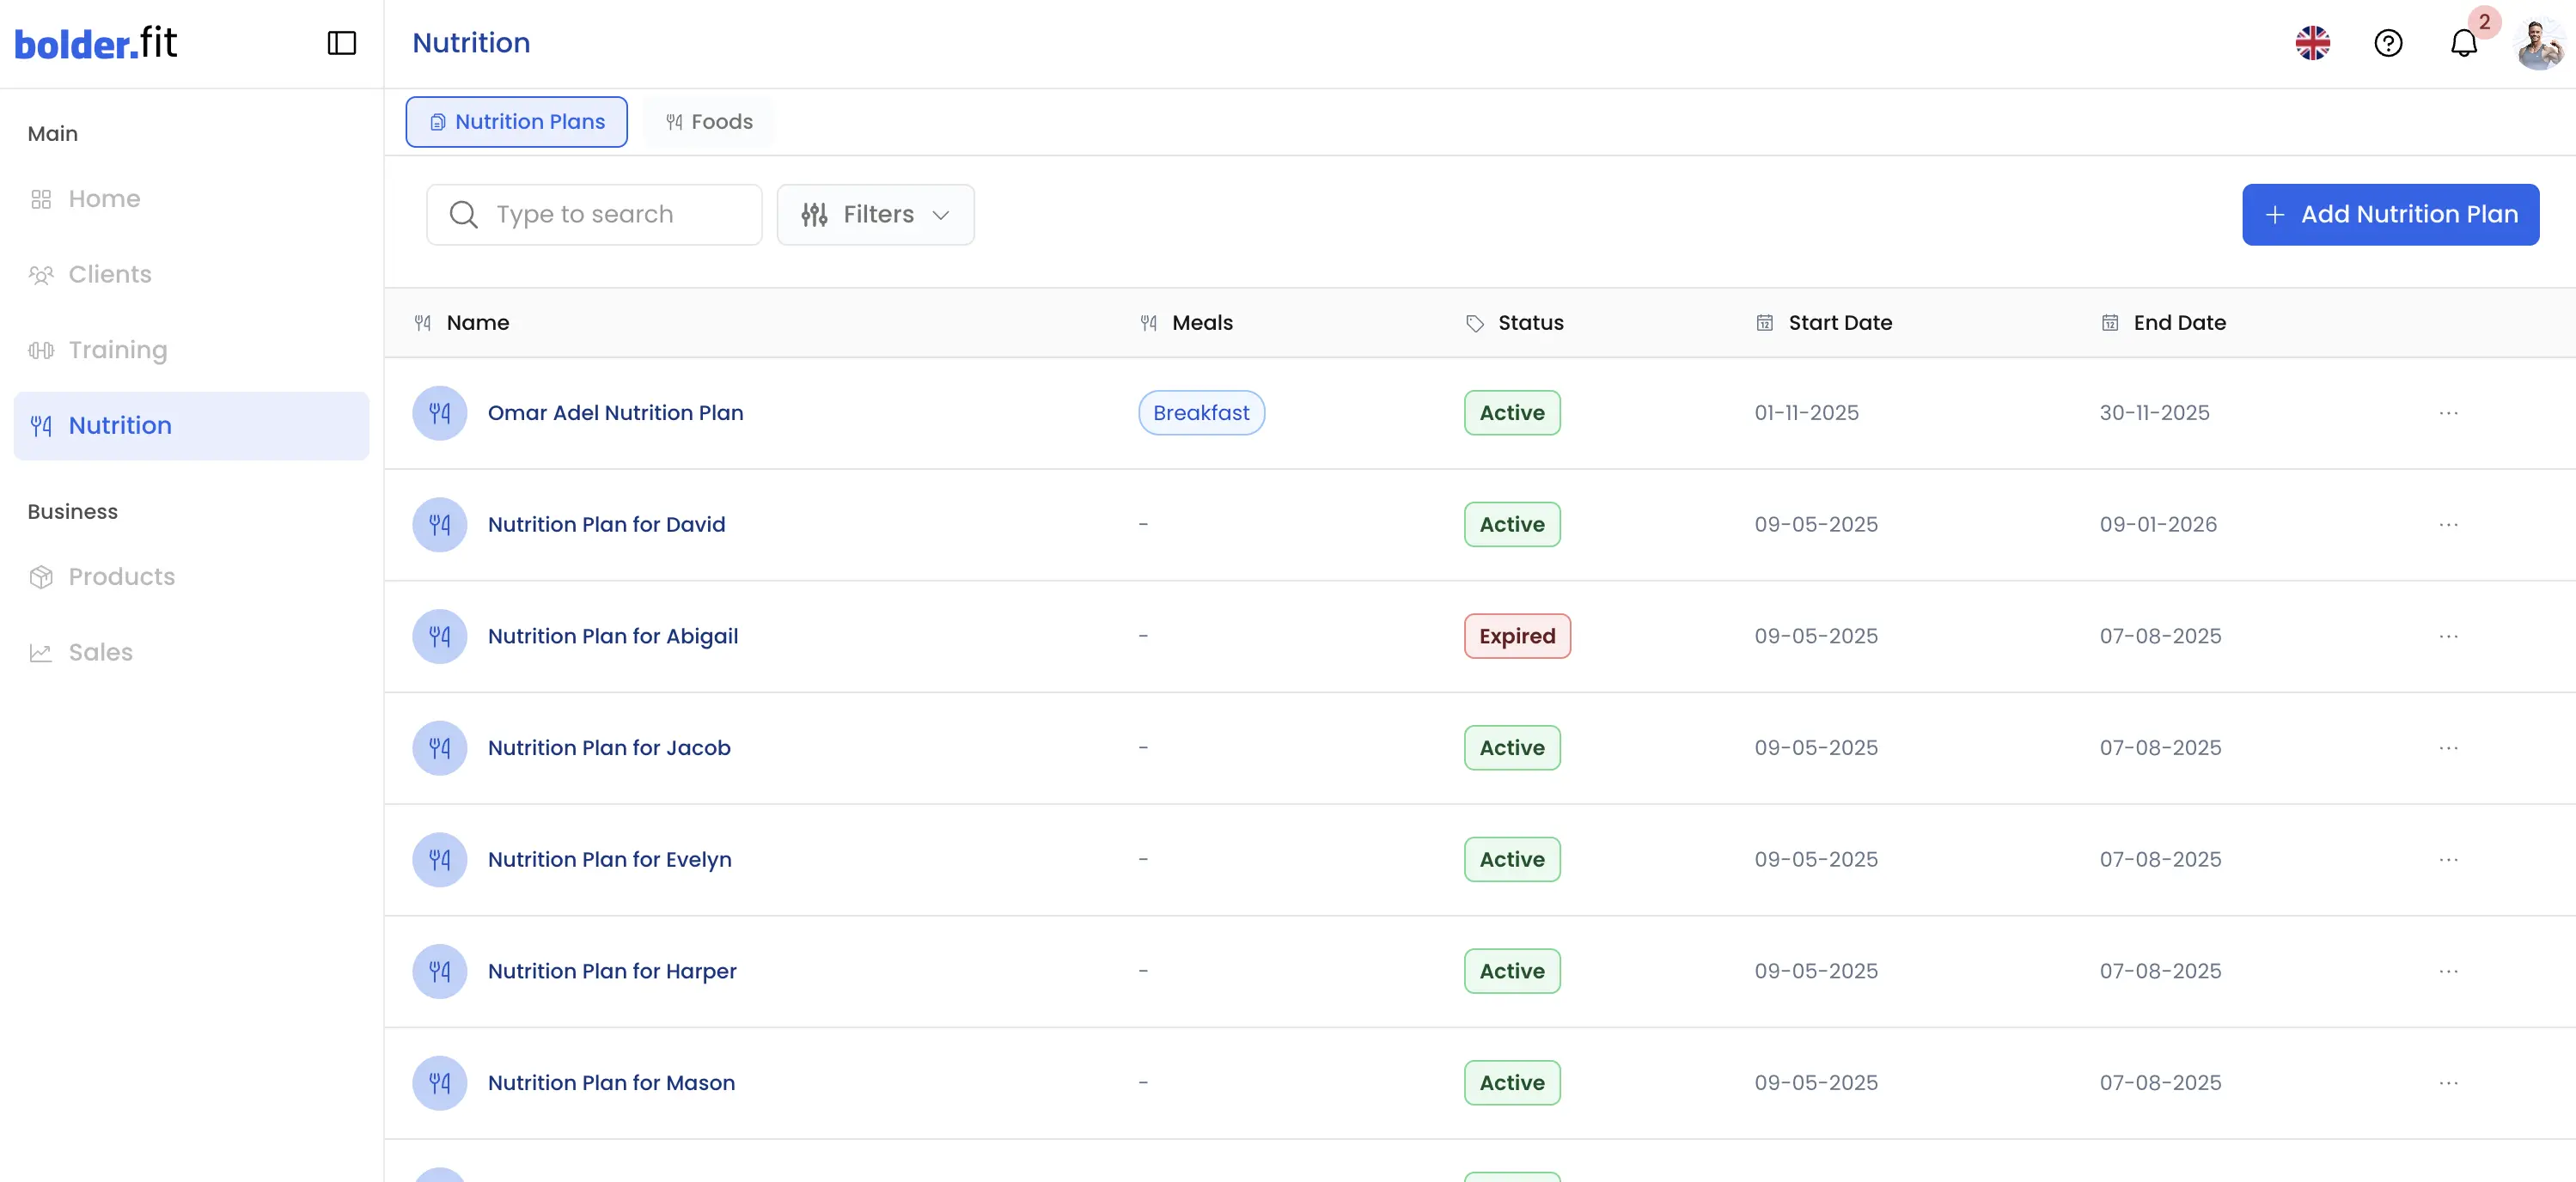
Task: Open Training in sidebar
Action: [x=191, y=350]
